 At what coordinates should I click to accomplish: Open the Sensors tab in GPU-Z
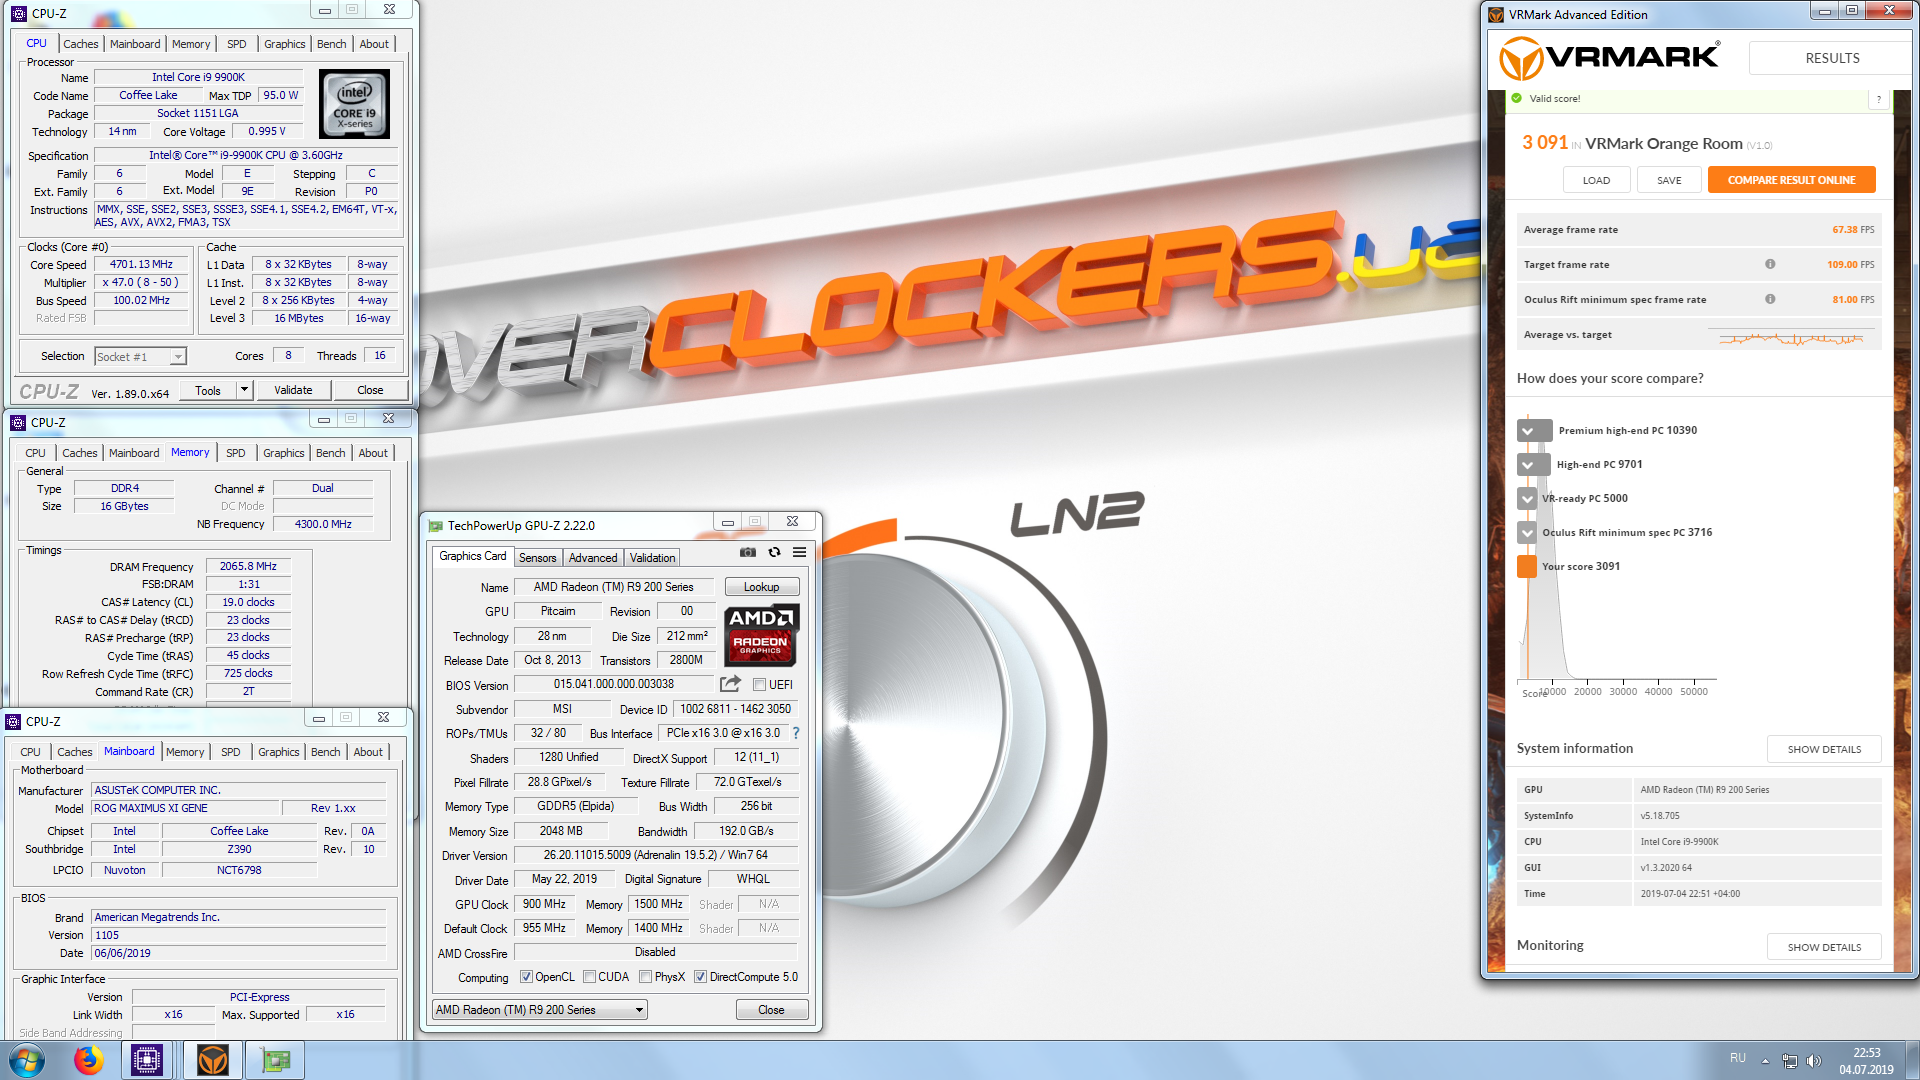coord(537,558)
